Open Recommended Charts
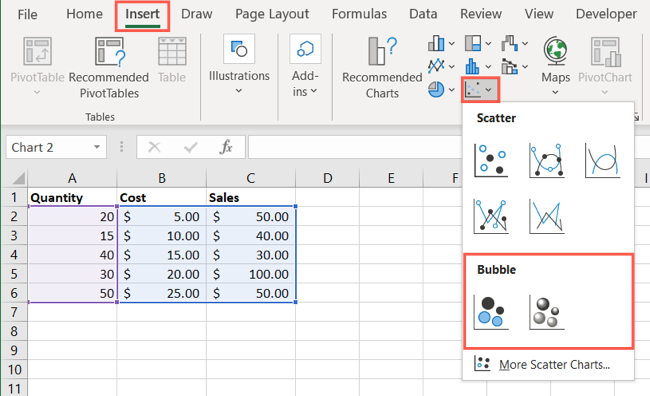 (382, 68)
